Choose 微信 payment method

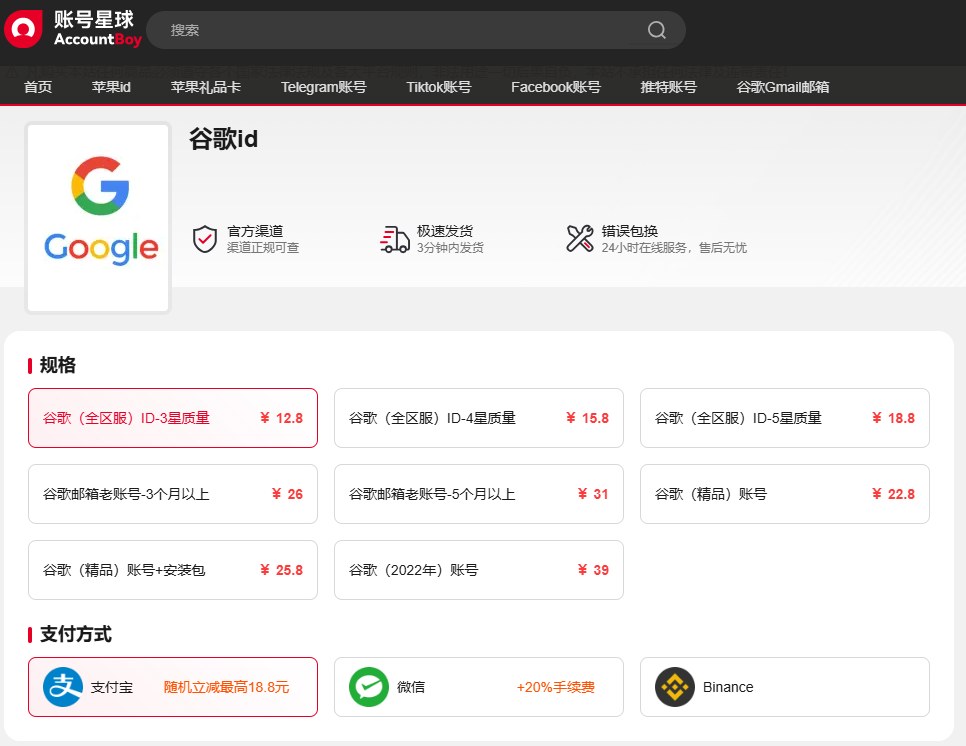click(479, 687)
